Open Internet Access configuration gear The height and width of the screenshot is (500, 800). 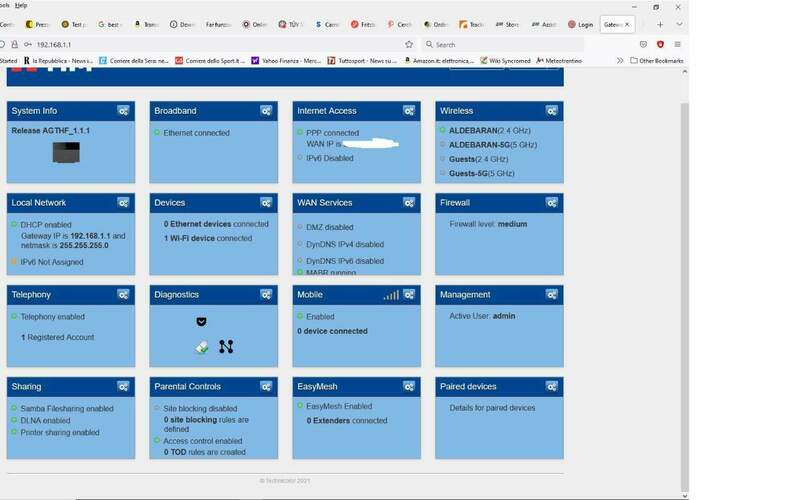[409, 111]
